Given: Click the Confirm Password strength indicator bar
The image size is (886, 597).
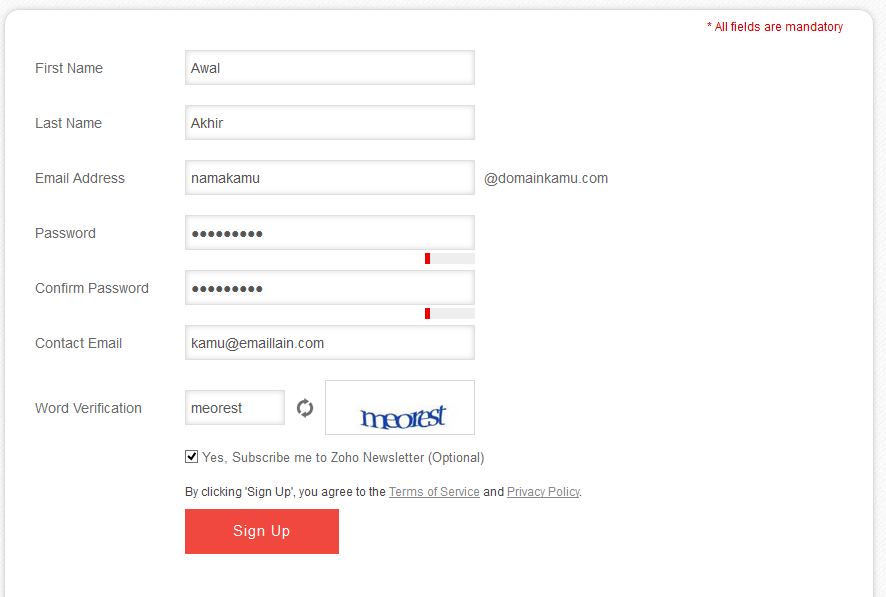Looking at the screenshot, I should (x=450, y=313).
